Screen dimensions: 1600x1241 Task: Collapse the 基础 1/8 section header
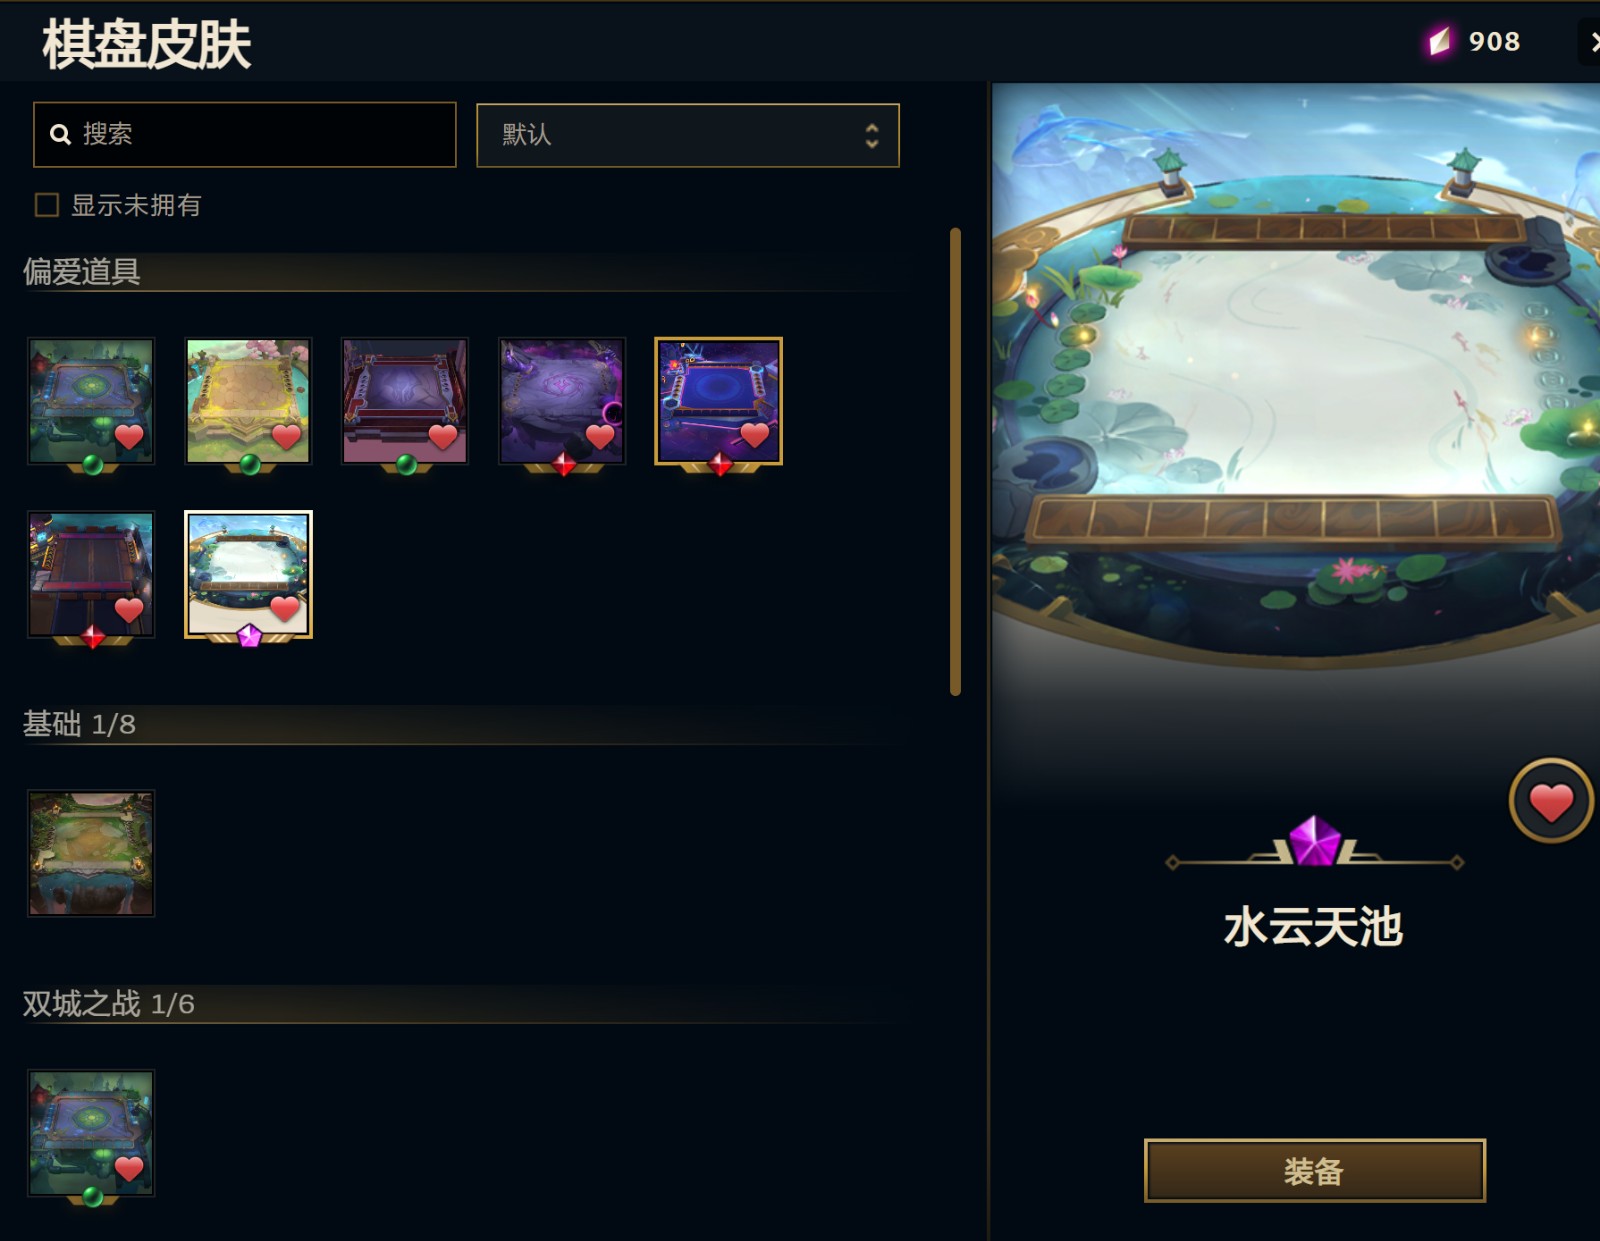[79, 724]
